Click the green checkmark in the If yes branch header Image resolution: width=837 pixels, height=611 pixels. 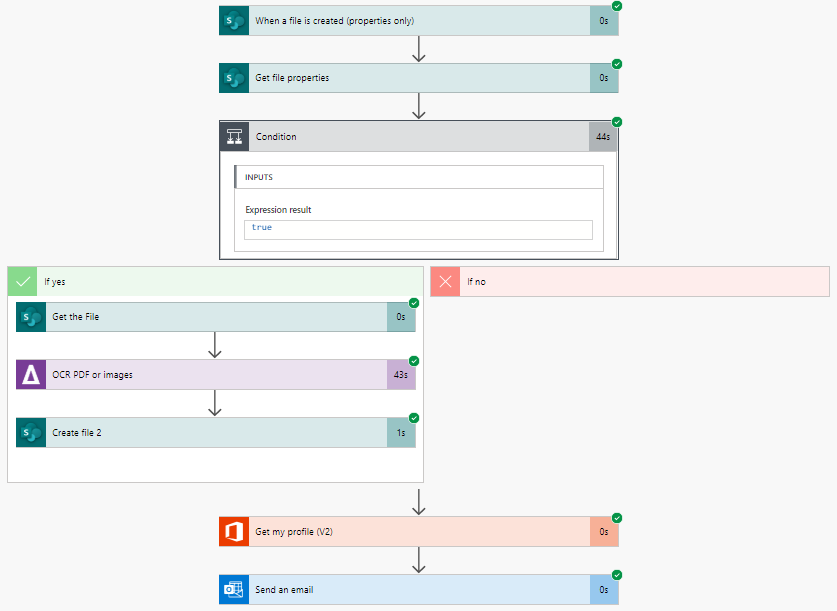click(x=22, y=281)
